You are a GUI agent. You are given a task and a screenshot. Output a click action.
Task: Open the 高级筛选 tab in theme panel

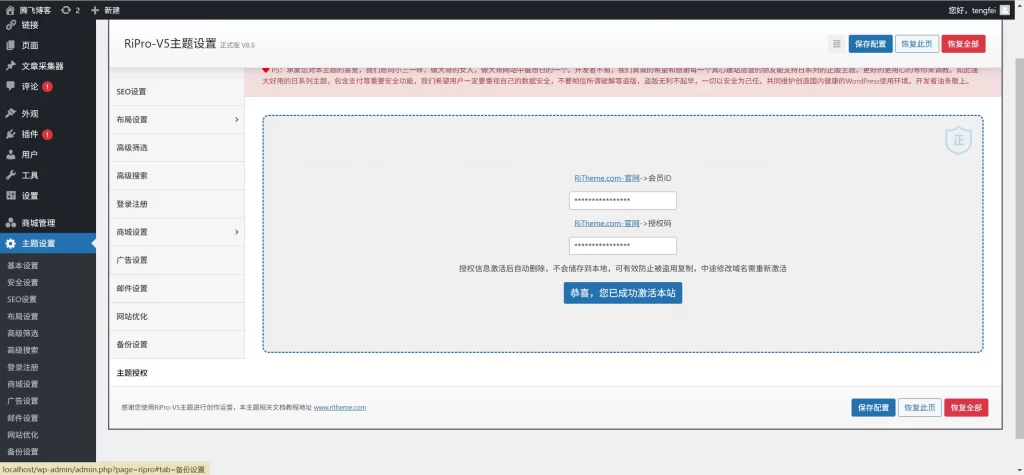[176, 148]
